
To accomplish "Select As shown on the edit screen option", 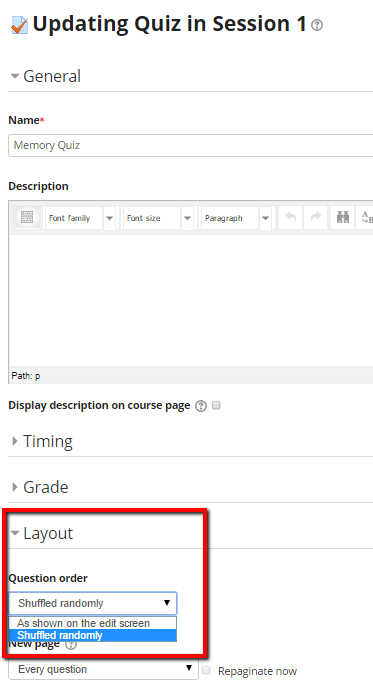I will coord(92,623).
